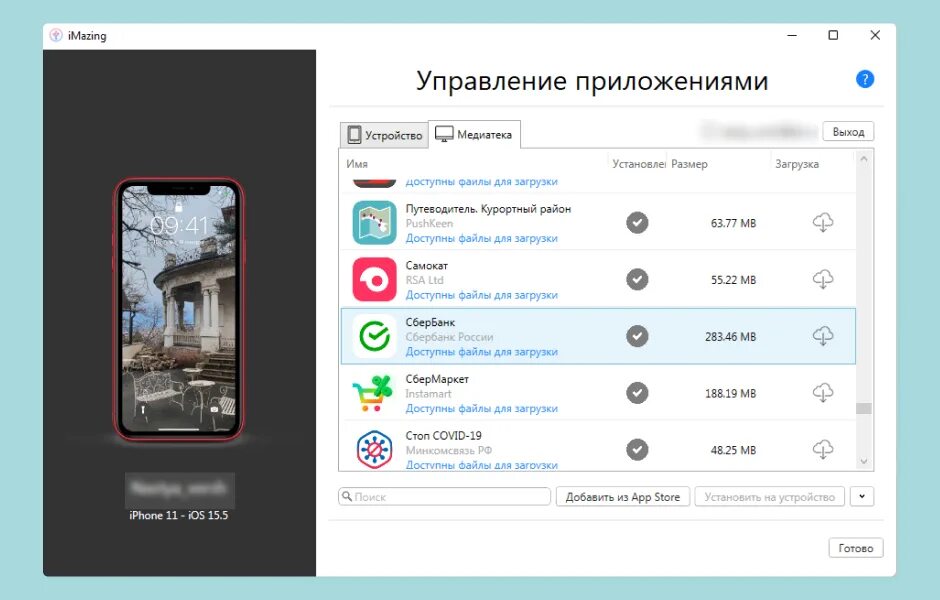Click Добавить из App Store button
Viewport: 940px width, 600px height.
623,497
